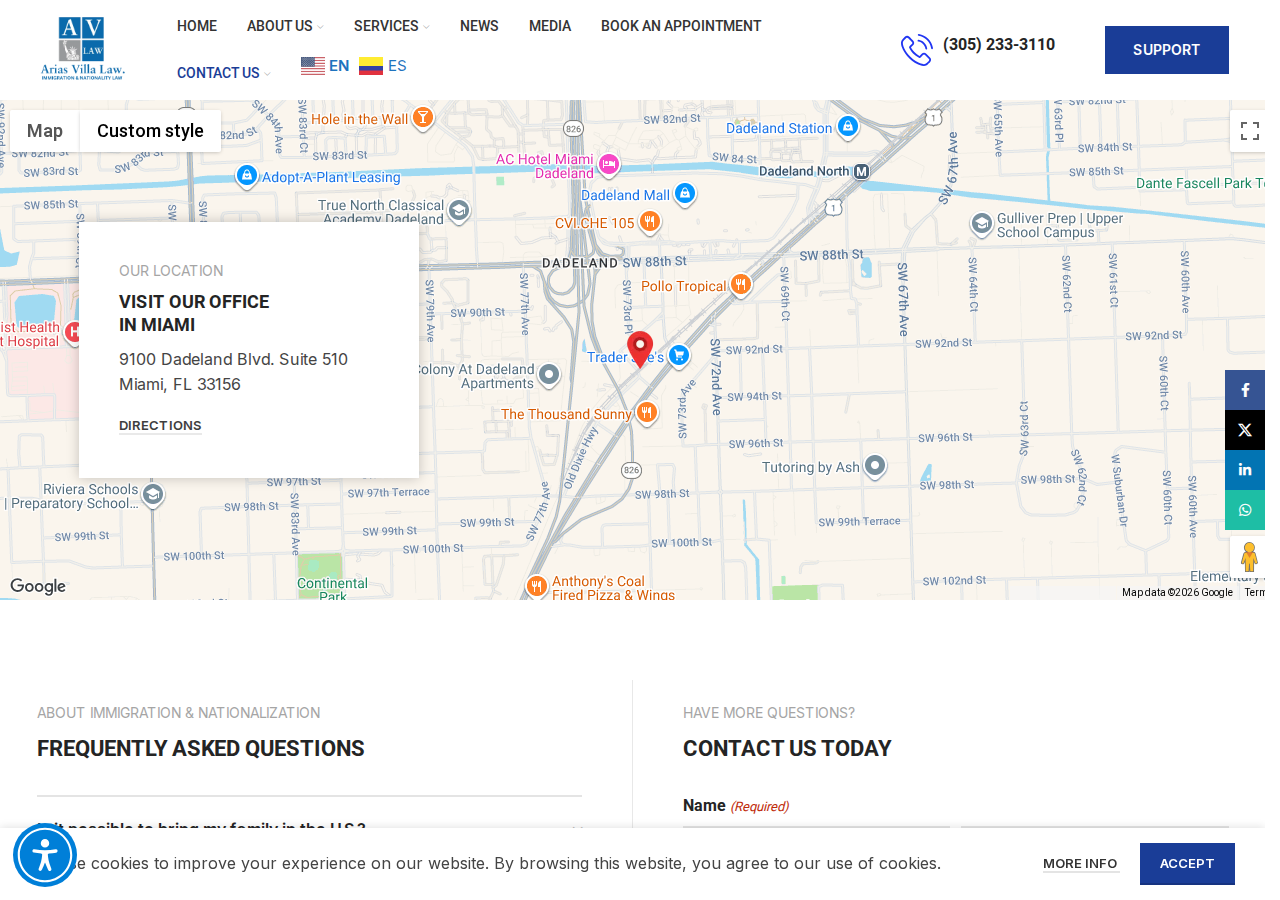This screenshot has width=1280, height=900.
Task: Click the CVI.CHE 105 restaurant marker
Action: point(650,221)
